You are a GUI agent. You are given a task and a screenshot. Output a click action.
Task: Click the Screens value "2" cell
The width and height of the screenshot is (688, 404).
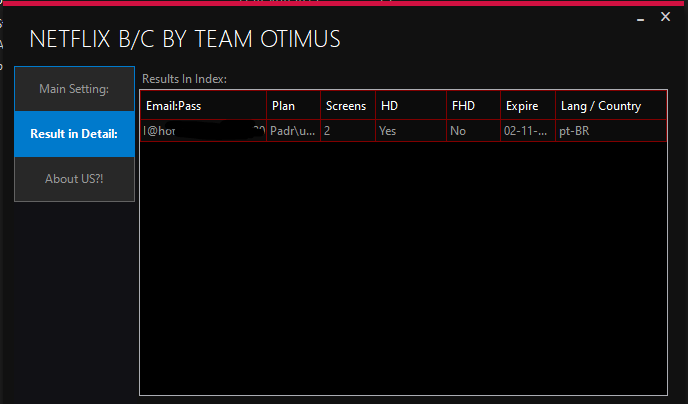(347, 131)
